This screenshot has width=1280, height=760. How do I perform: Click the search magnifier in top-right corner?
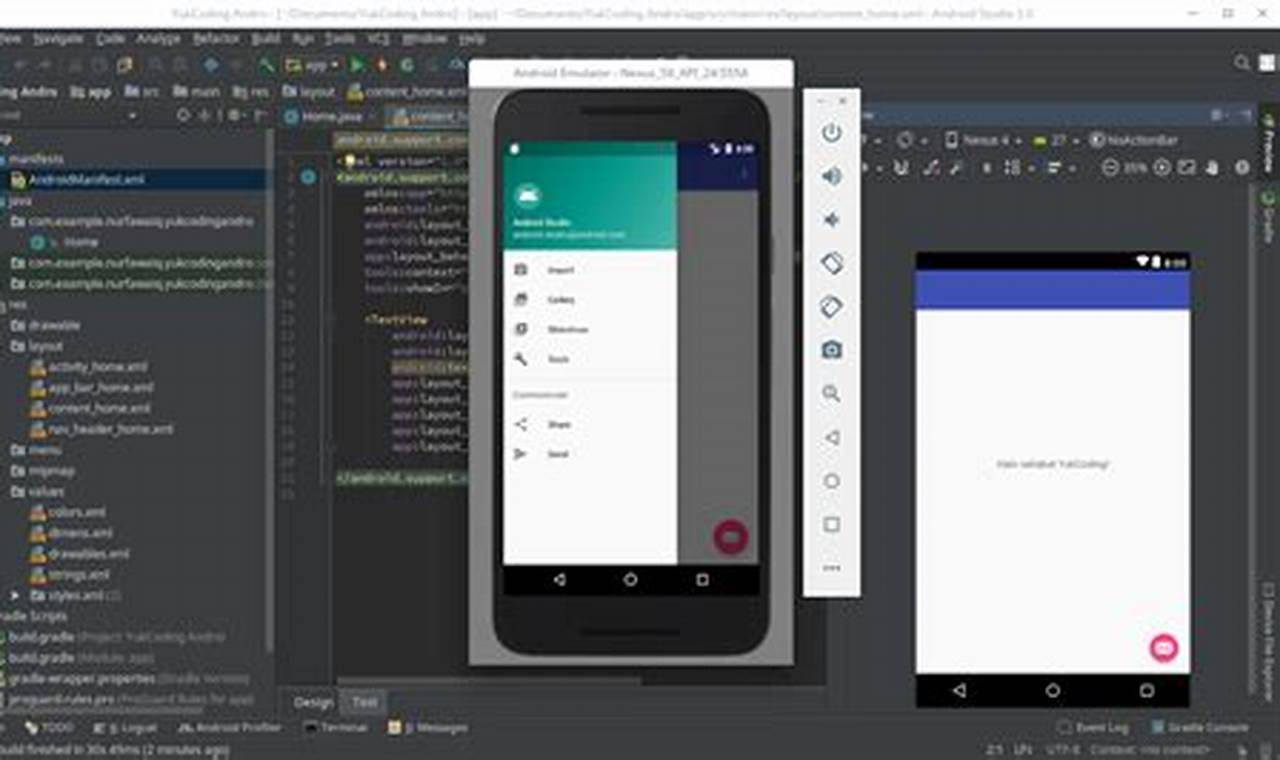(x=1242, y=63)
